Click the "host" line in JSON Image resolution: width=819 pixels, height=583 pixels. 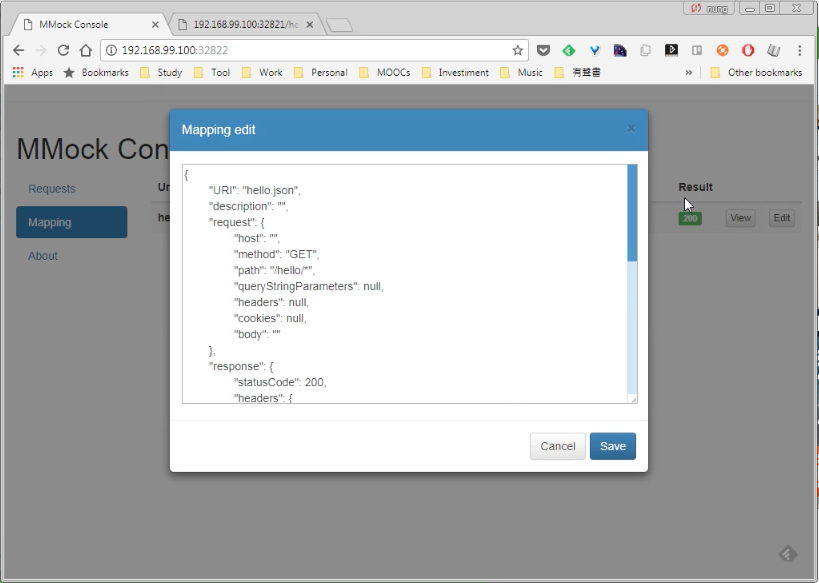(x=257, y=238)
